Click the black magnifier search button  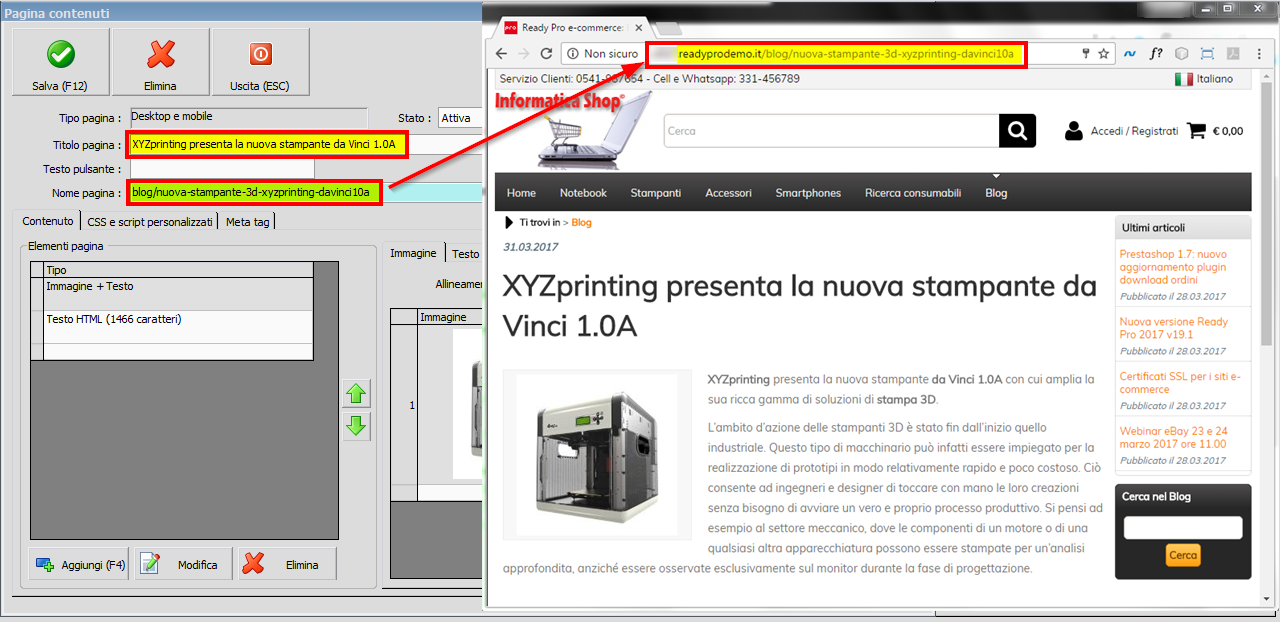pos(1017,131)
